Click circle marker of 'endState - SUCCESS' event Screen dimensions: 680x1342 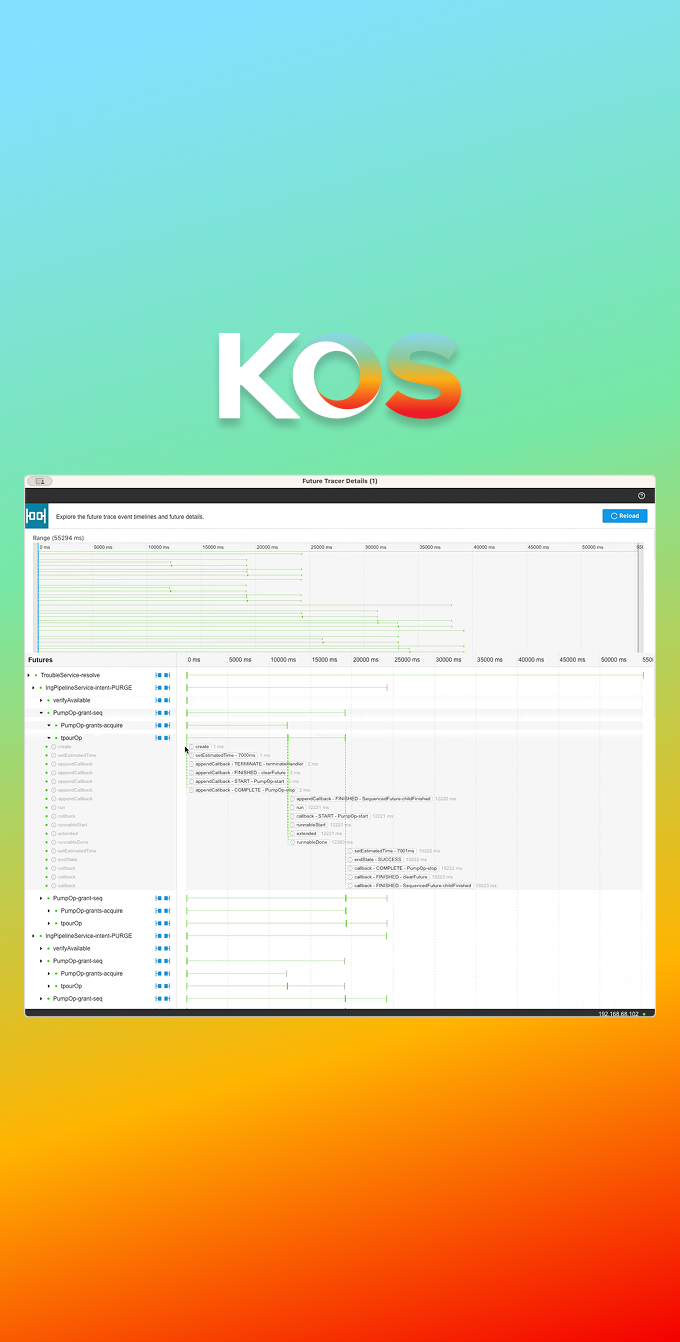click(350, 859)
